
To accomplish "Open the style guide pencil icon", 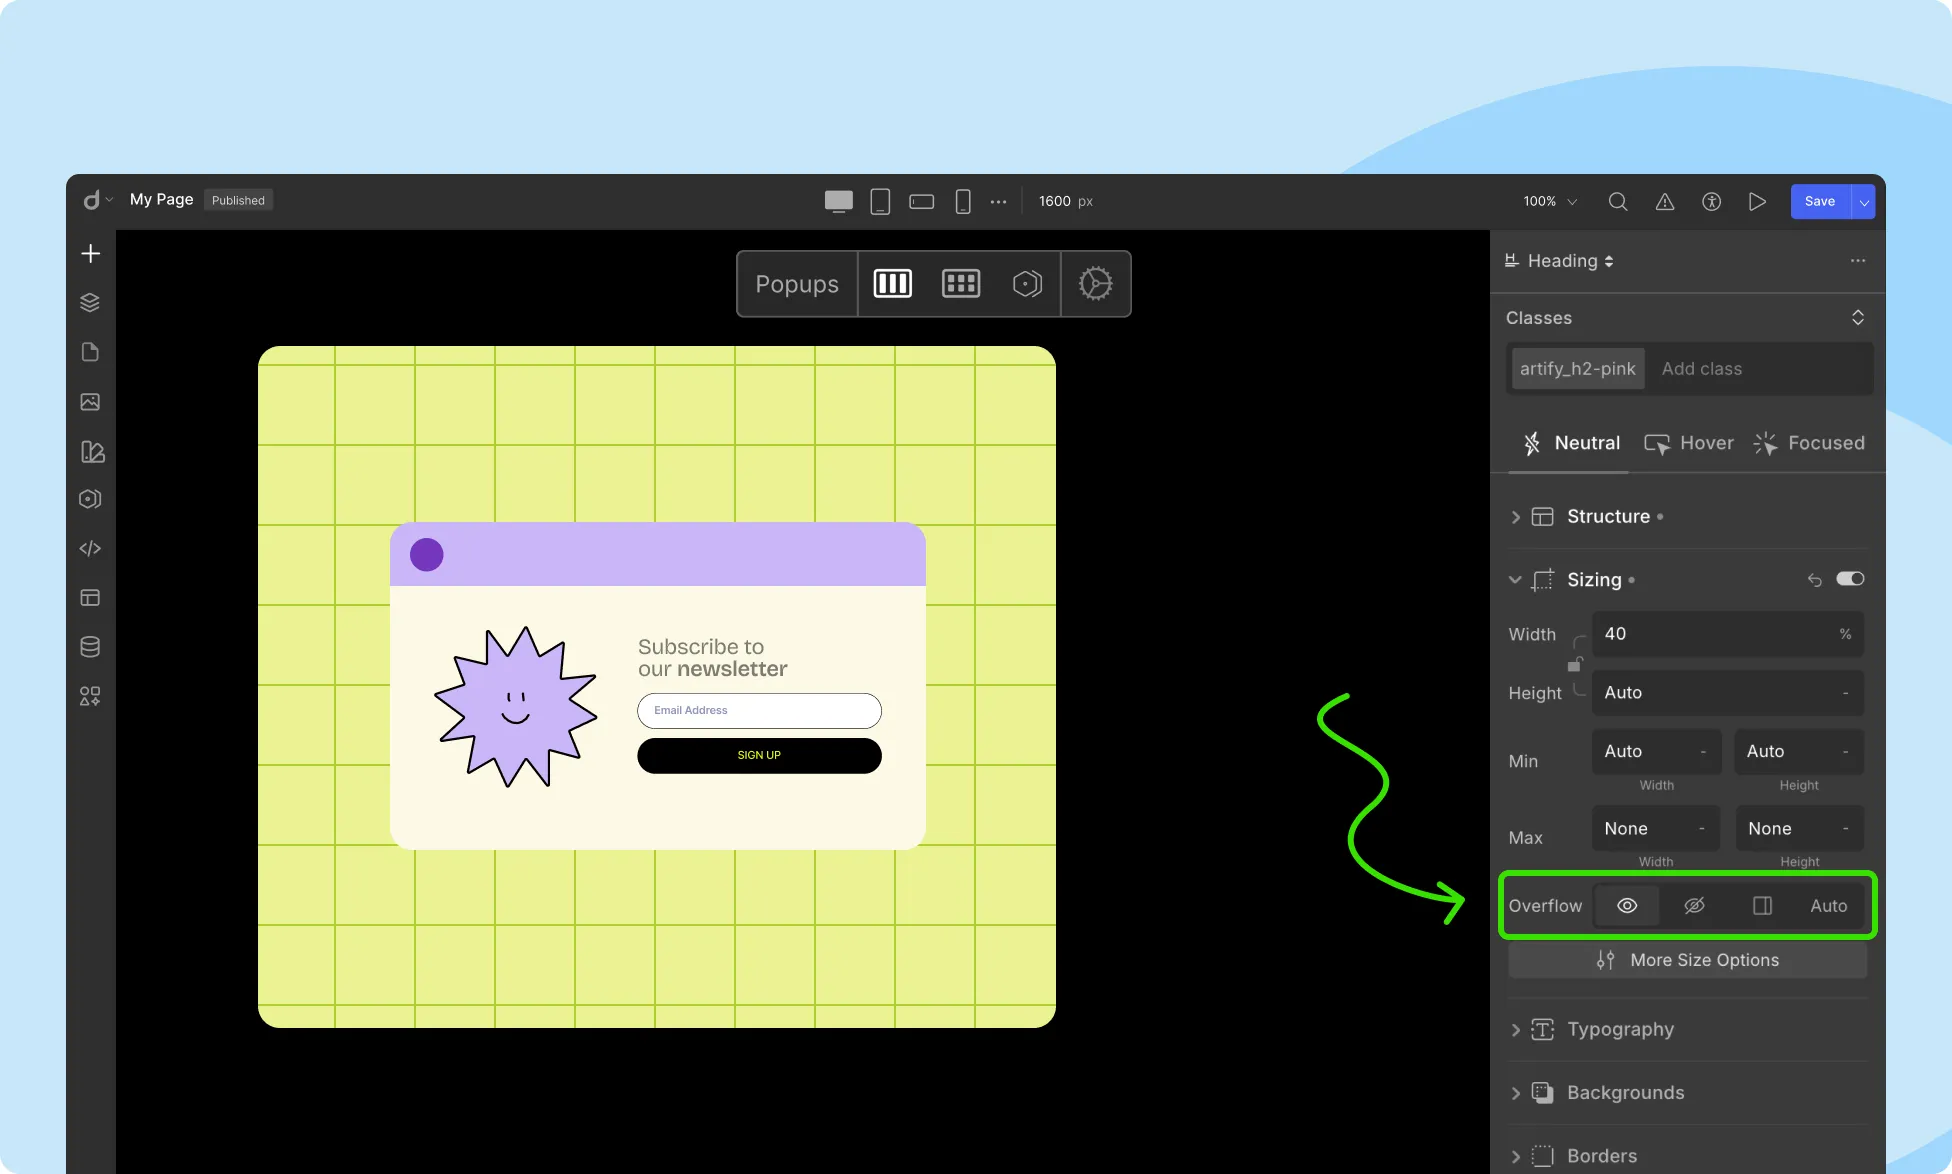I will (92, 452).
